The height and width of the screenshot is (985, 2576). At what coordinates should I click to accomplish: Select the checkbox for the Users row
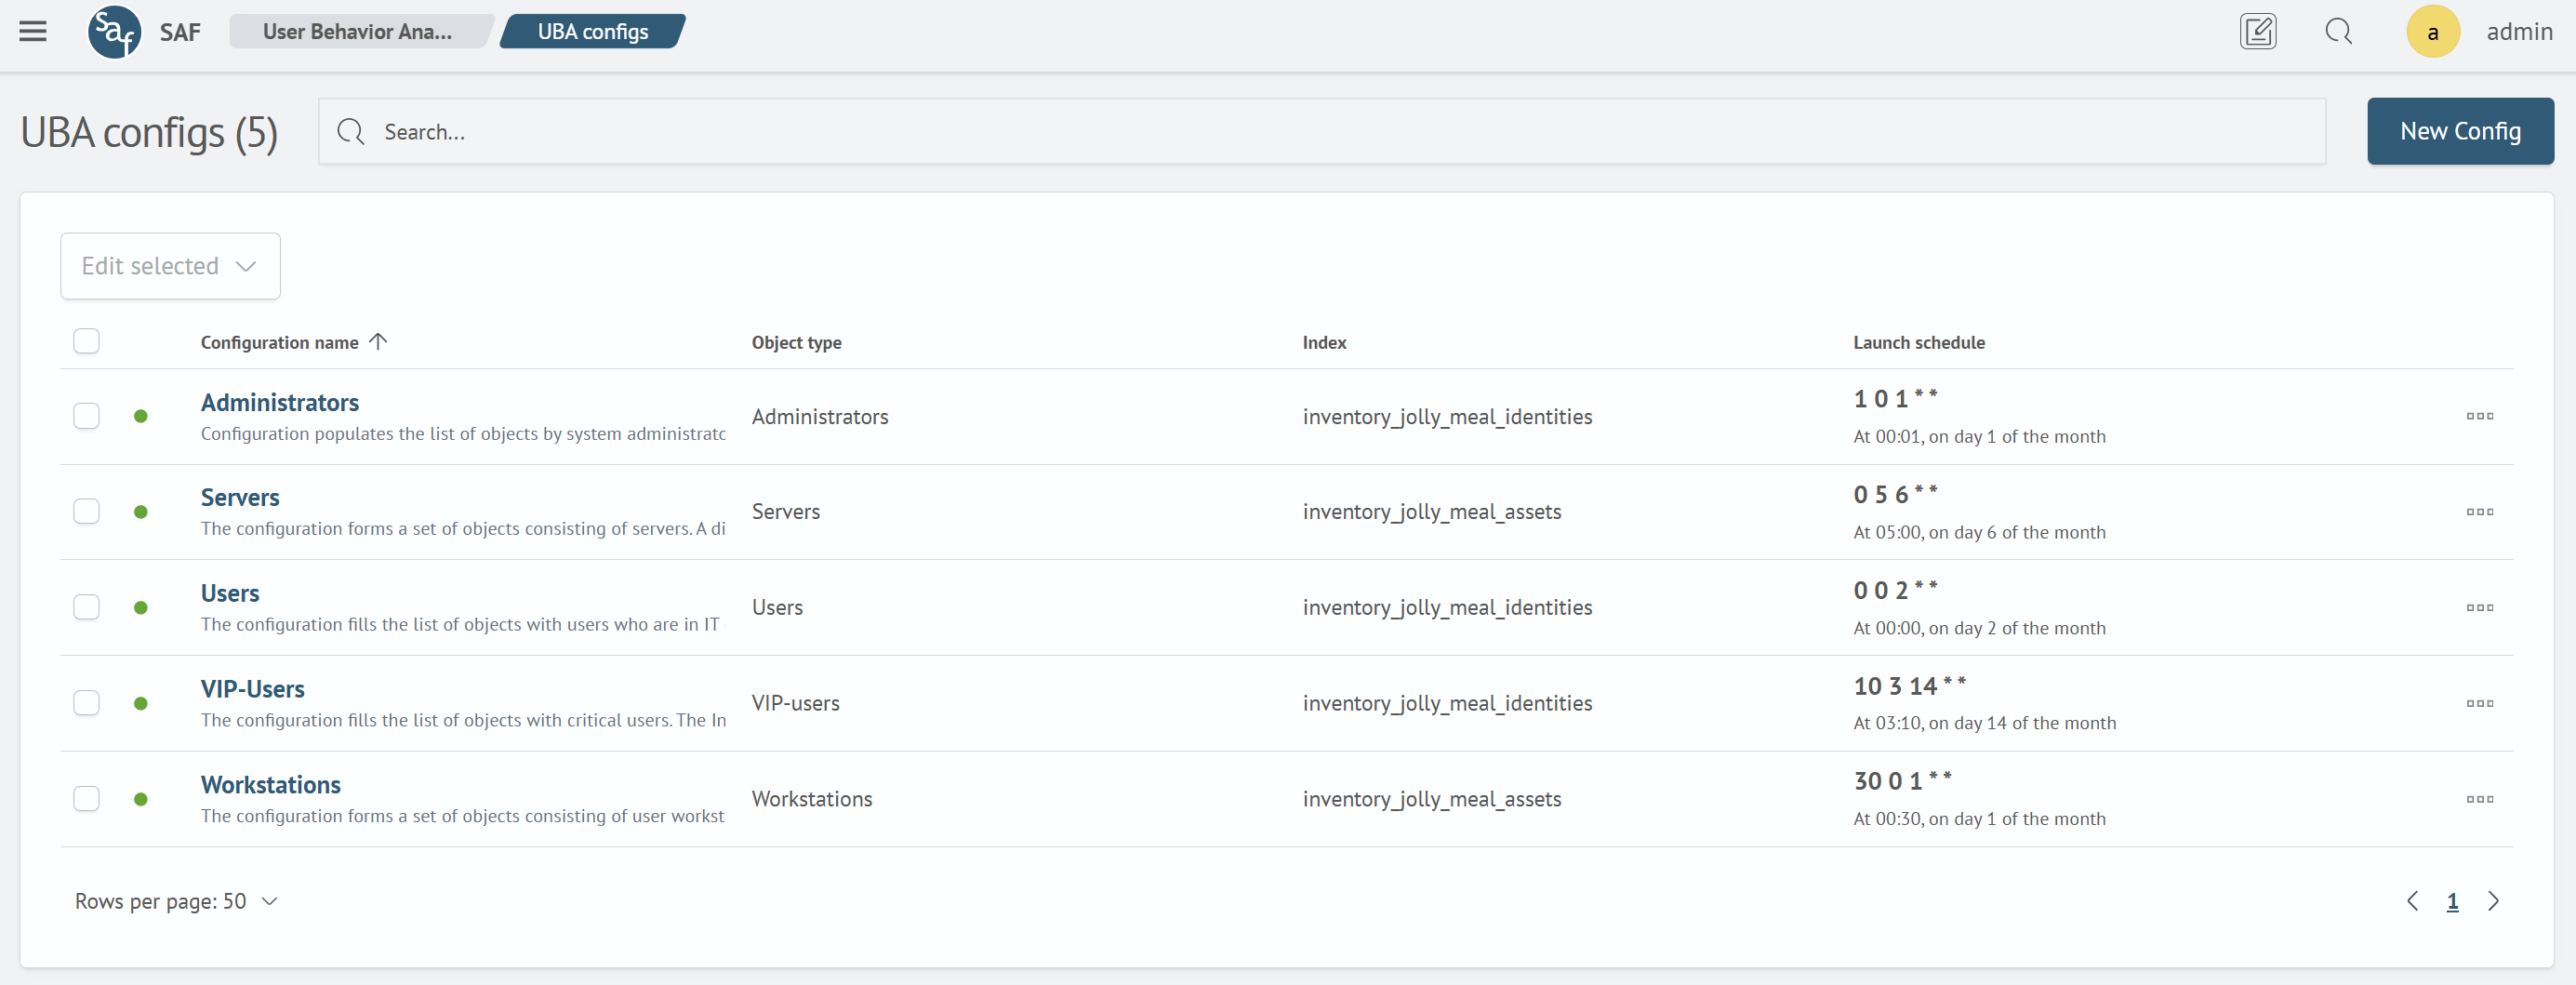click(87, 607)
